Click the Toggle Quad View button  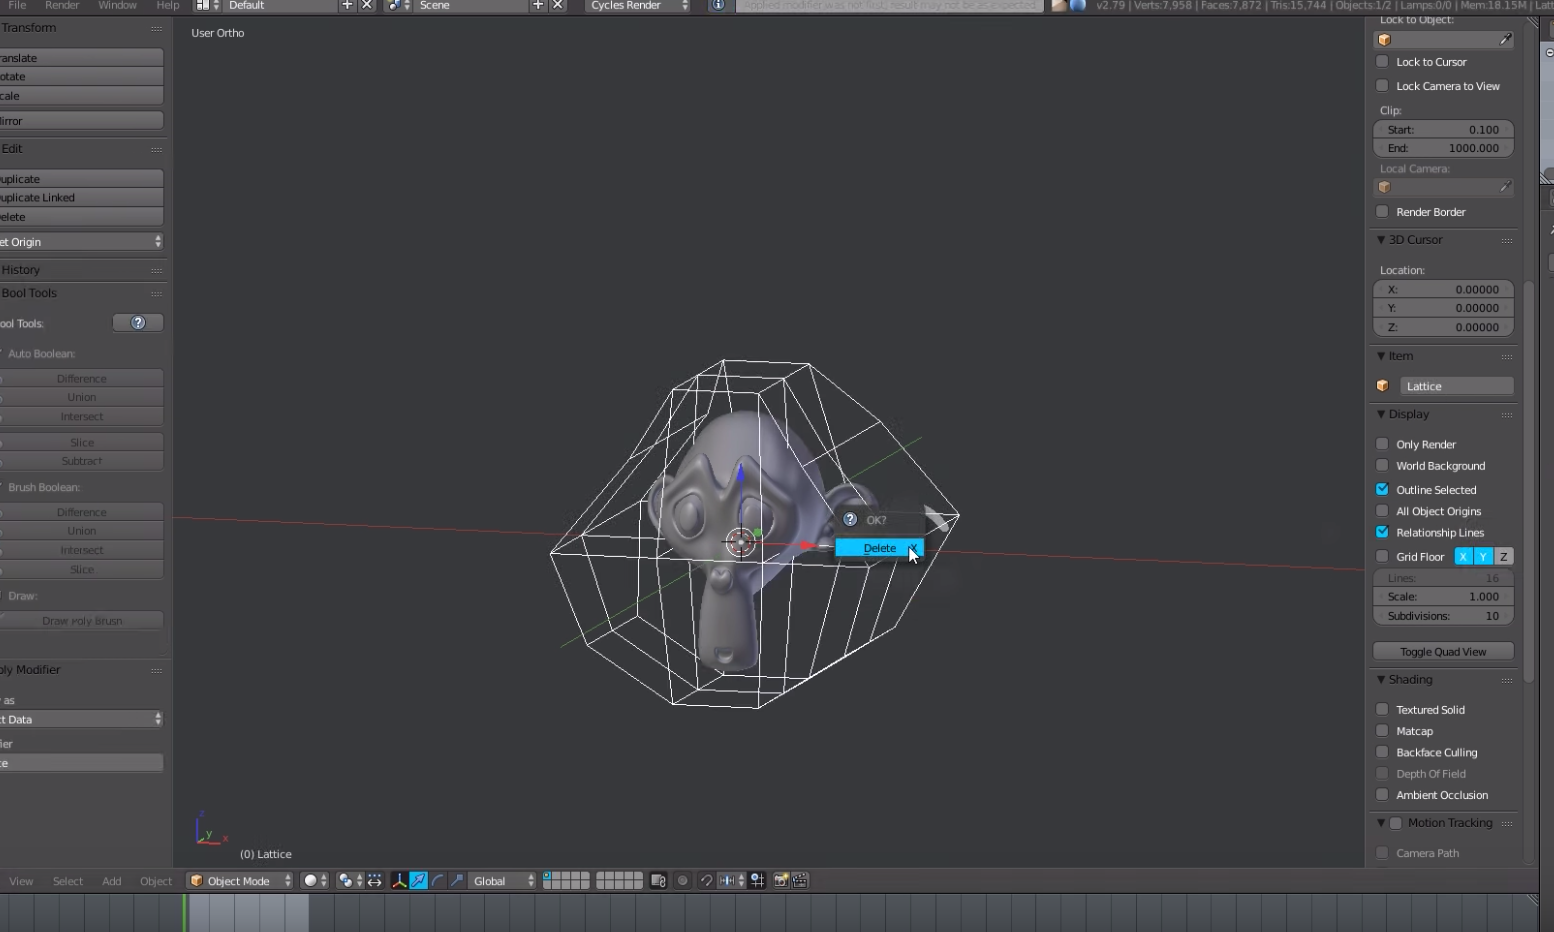click(1443, 652)
